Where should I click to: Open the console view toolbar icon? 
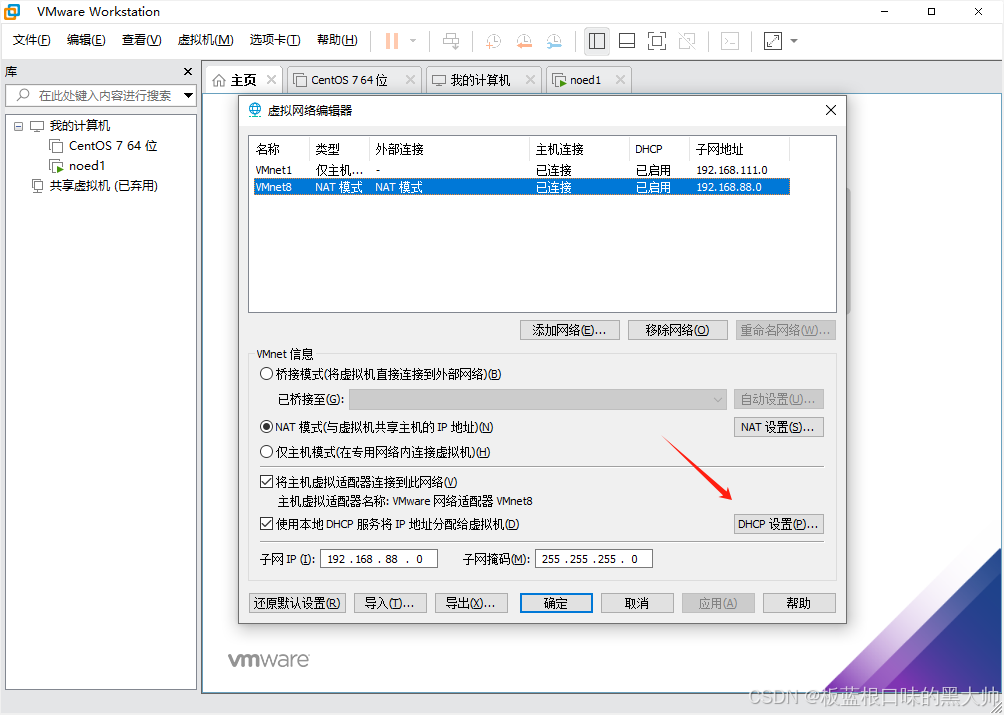730,41
